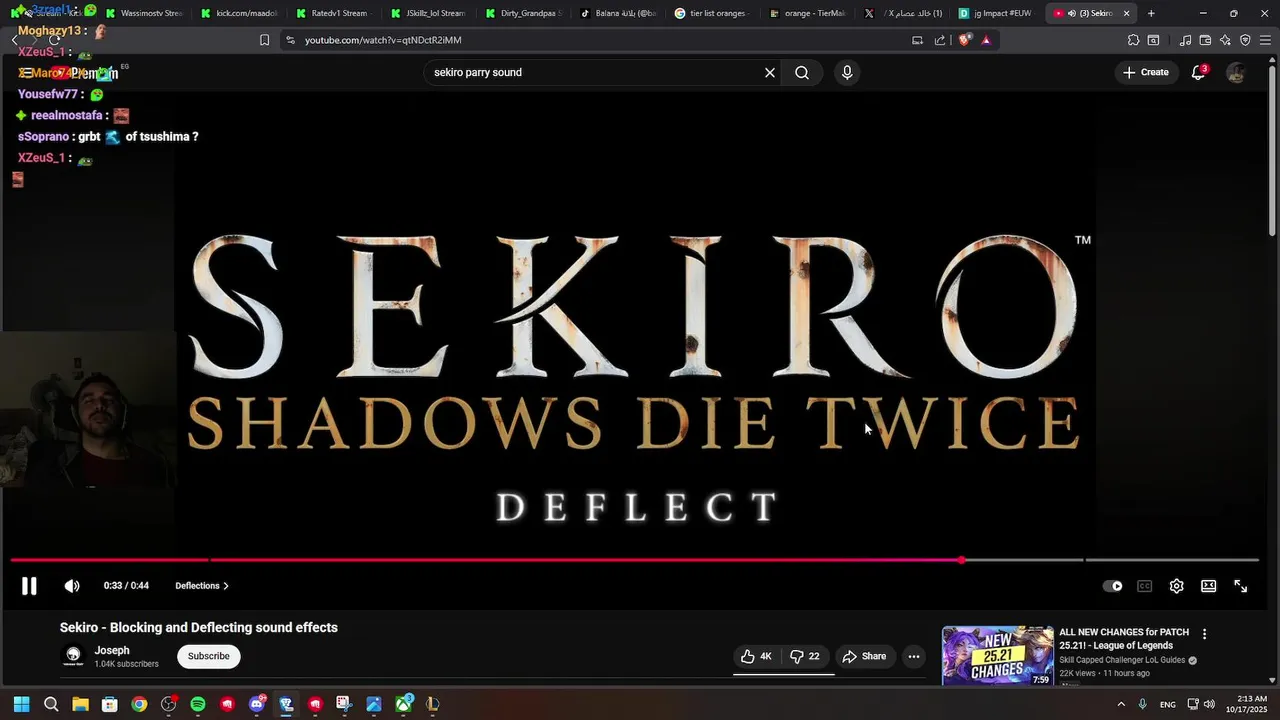Open the 25.21 Changes video thumbnail
The height and width of the screenshot is (720, 1280).
tap(998, 655)
